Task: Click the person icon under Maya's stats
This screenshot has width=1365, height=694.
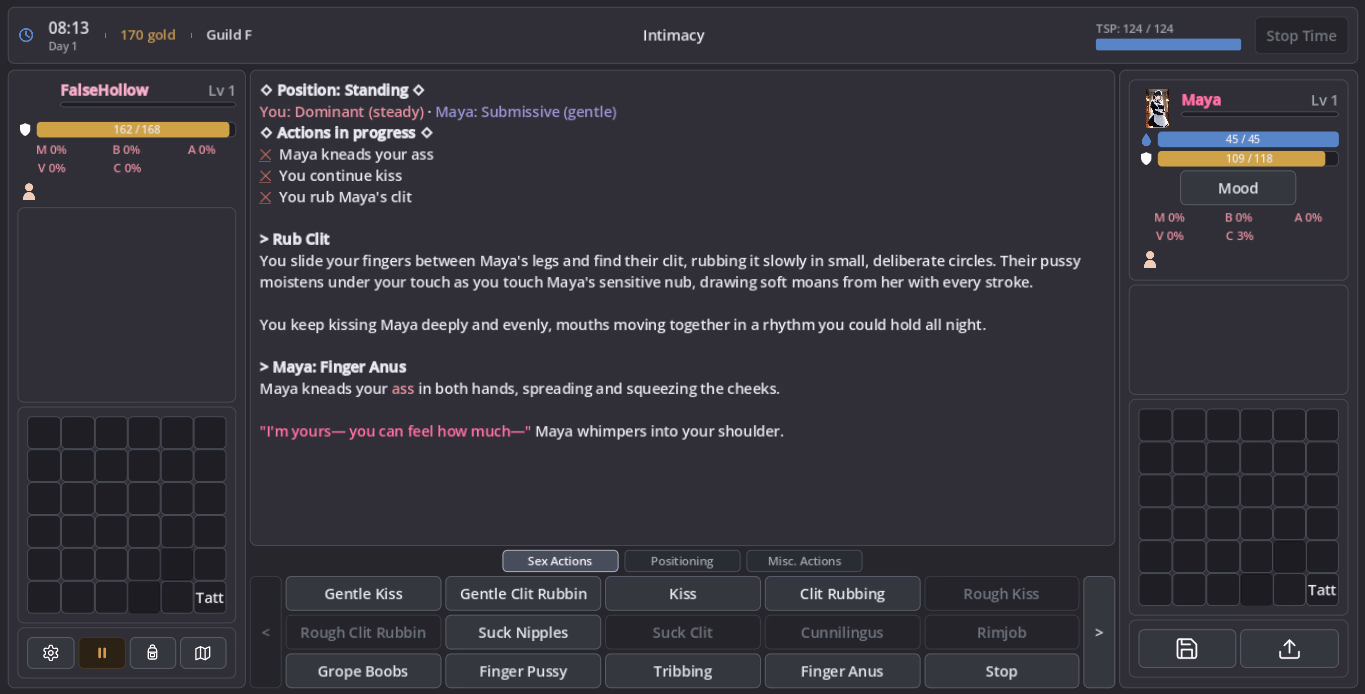Action: pos(1150,260)
